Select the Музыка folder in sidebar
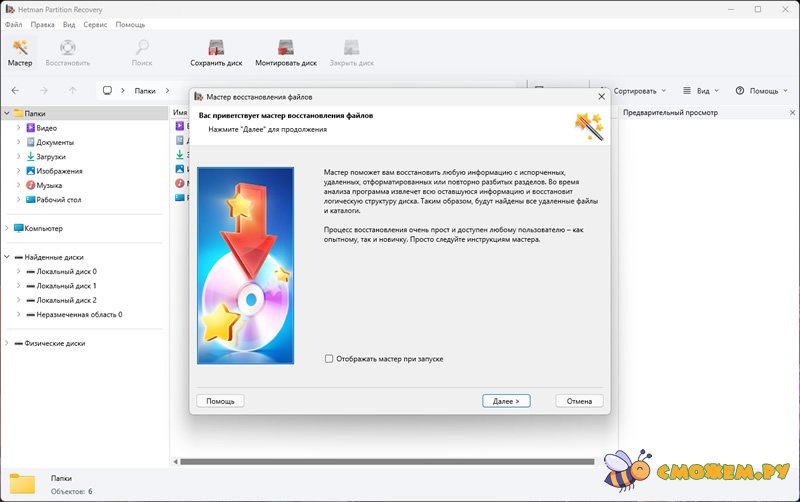The height and width of the screenshot is (502, 800). point(49,185)
